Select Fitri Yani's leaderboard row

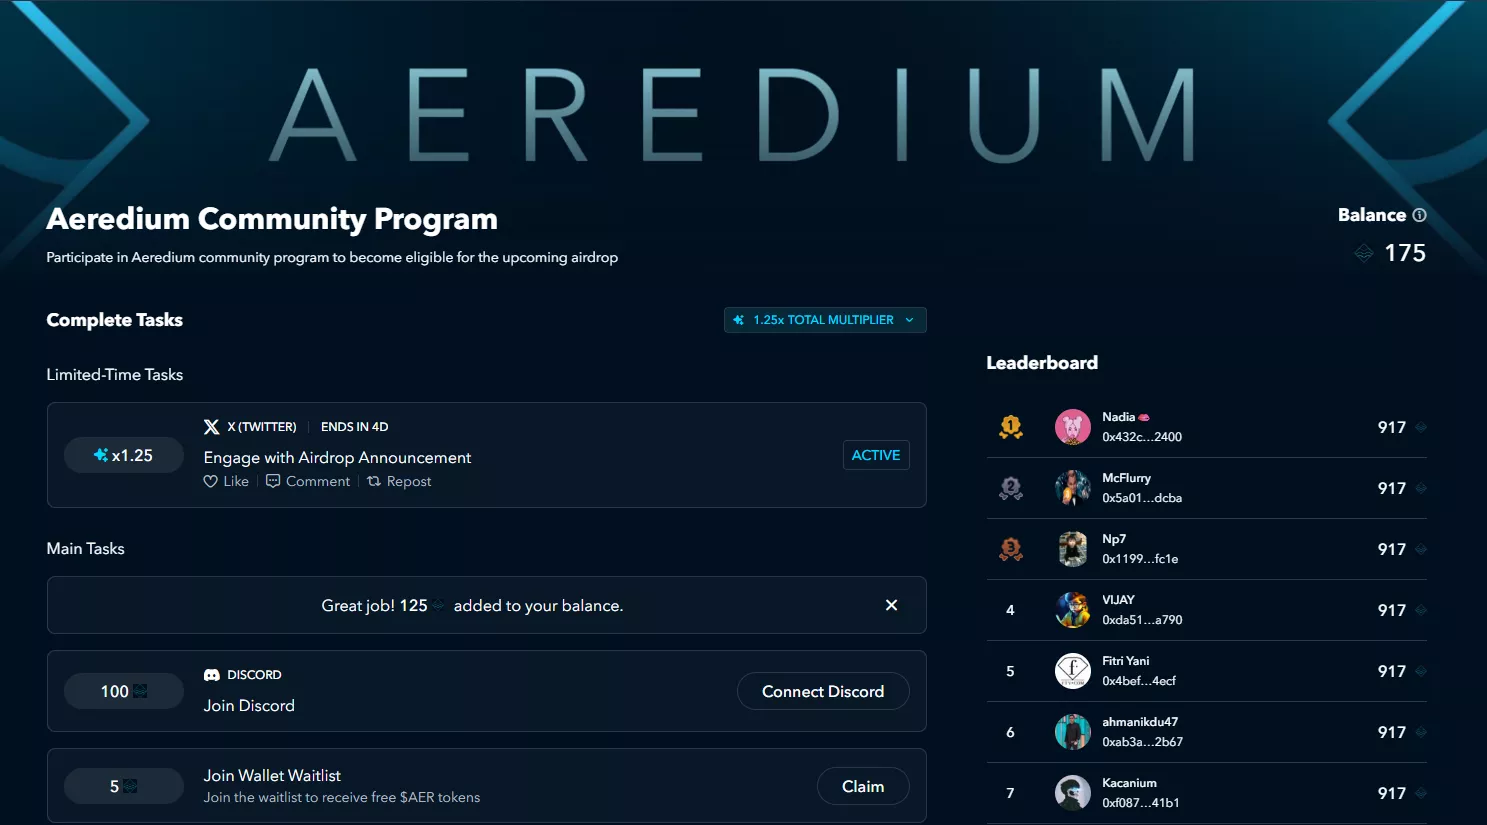pyautogui.click(x=1200, y=671)
